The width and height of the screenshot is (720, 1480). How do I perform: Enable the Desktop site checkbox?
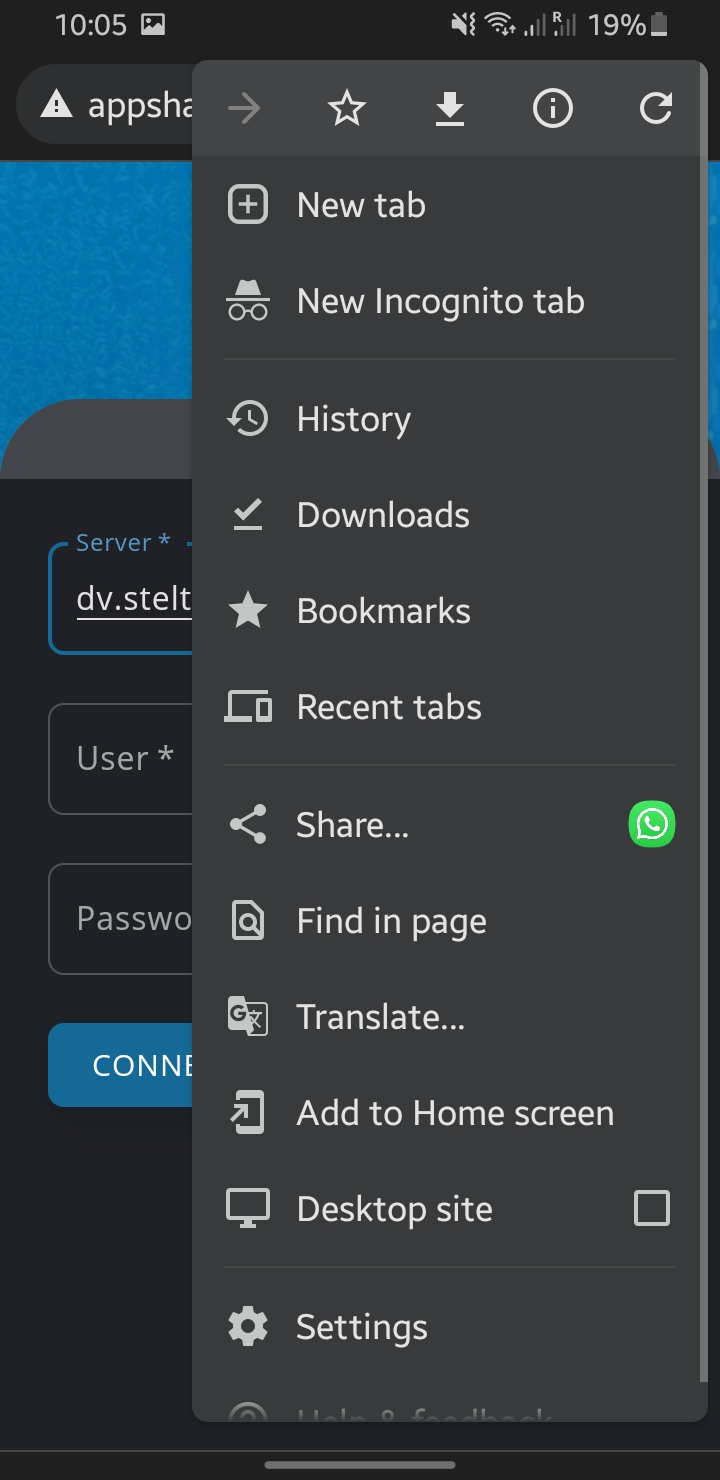tap(652, 1208)
